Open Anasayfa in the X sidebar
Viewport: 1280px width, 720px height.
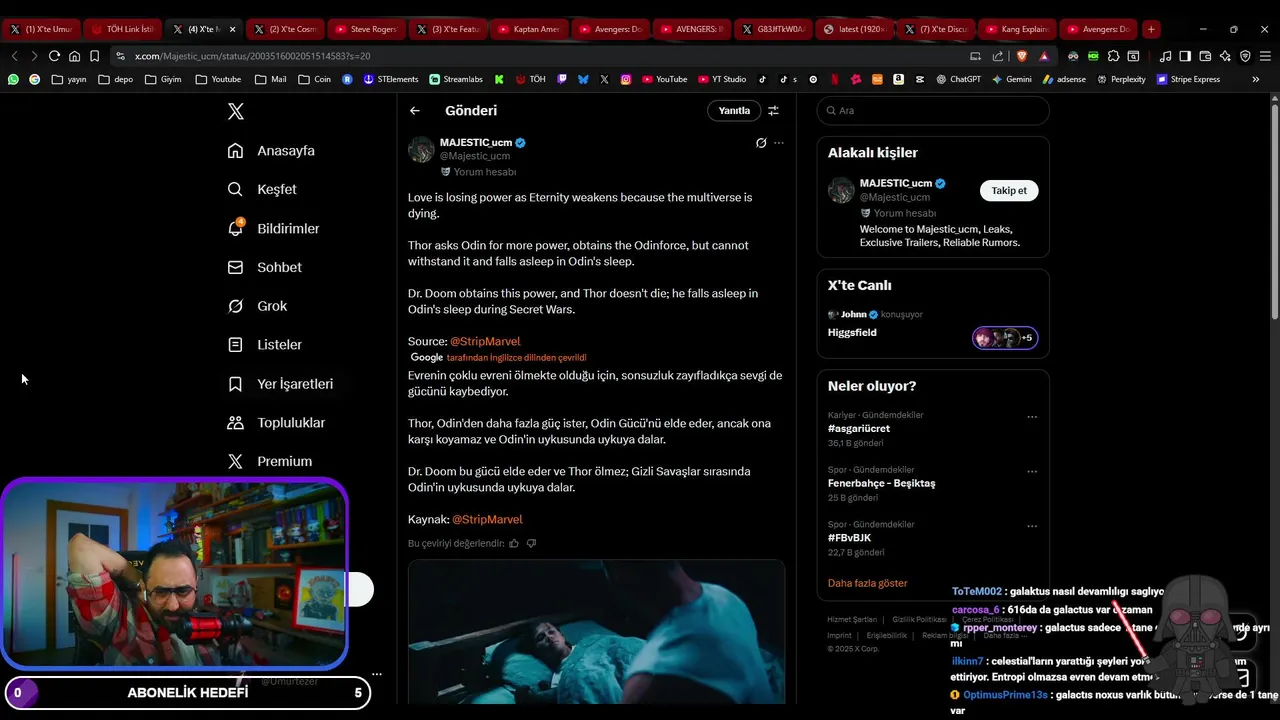coord(271,151)
